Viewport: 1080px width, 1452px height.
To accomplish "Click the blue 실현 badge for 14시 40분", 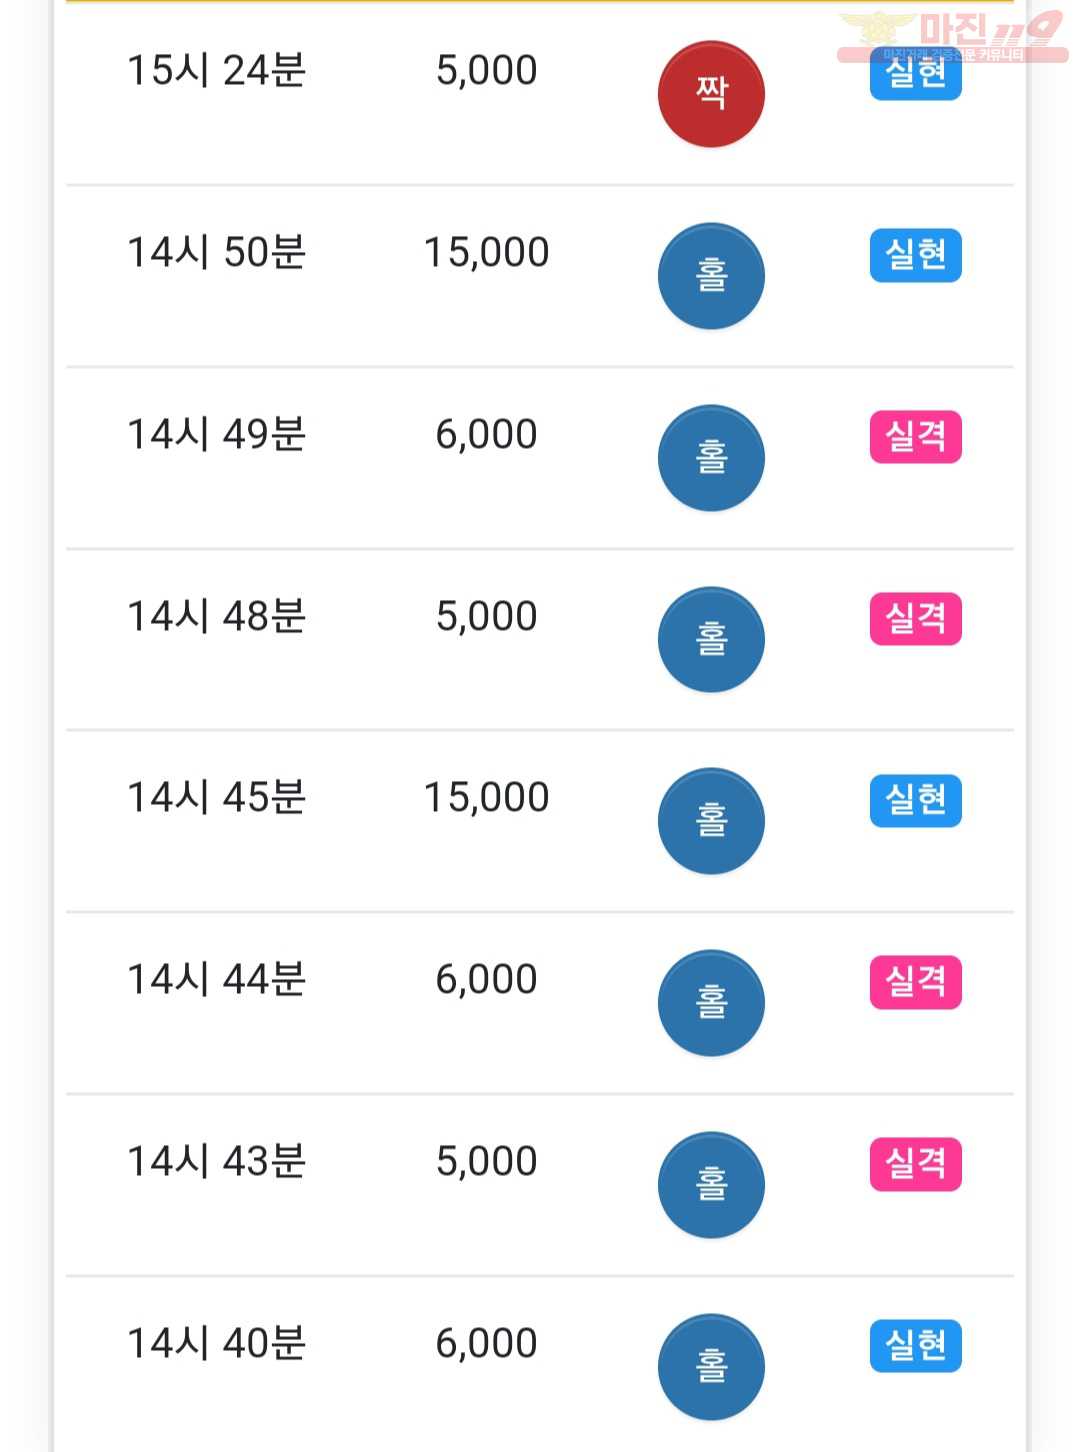I will tap(916, 1346).
